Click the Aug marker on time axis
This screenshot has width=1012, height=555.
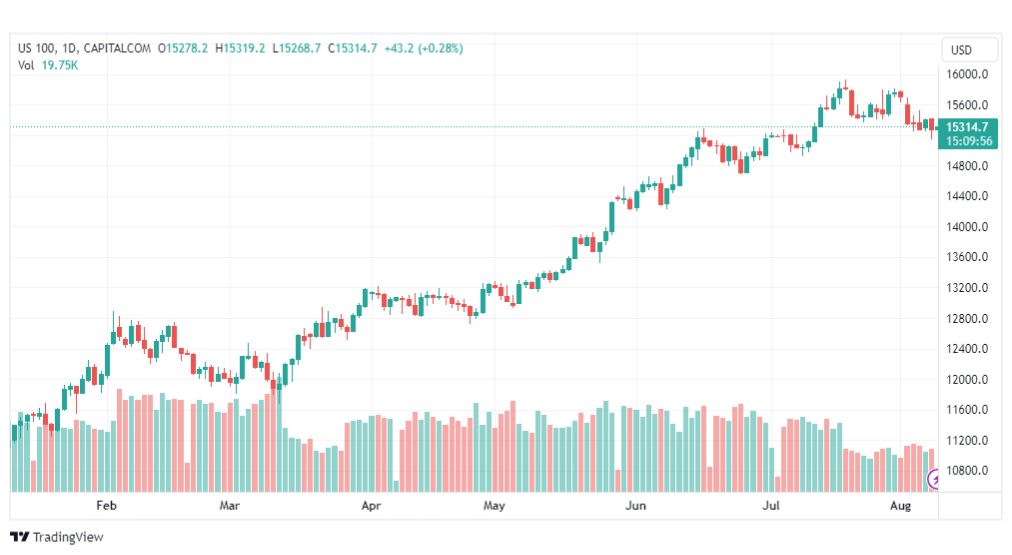pos(900,505)
